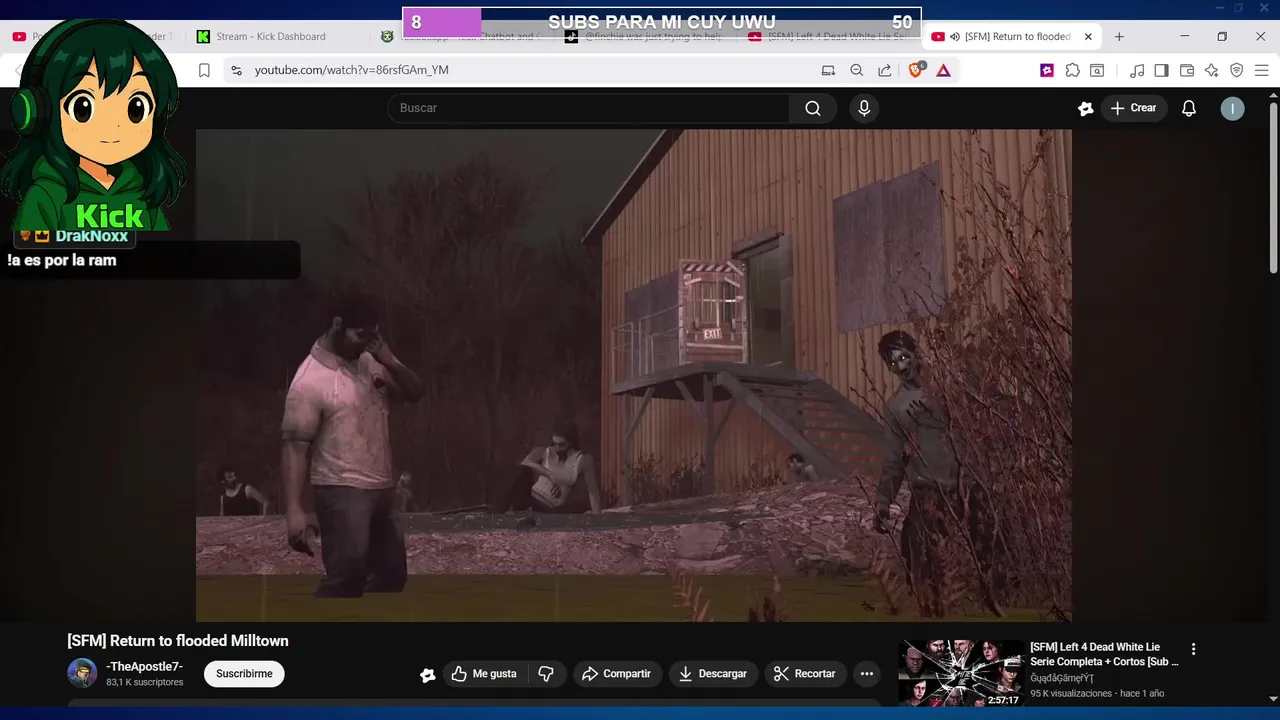Open the extensions puzzle piece menu
This screenshot has height=720, width=1280.
pos(1072,70)
